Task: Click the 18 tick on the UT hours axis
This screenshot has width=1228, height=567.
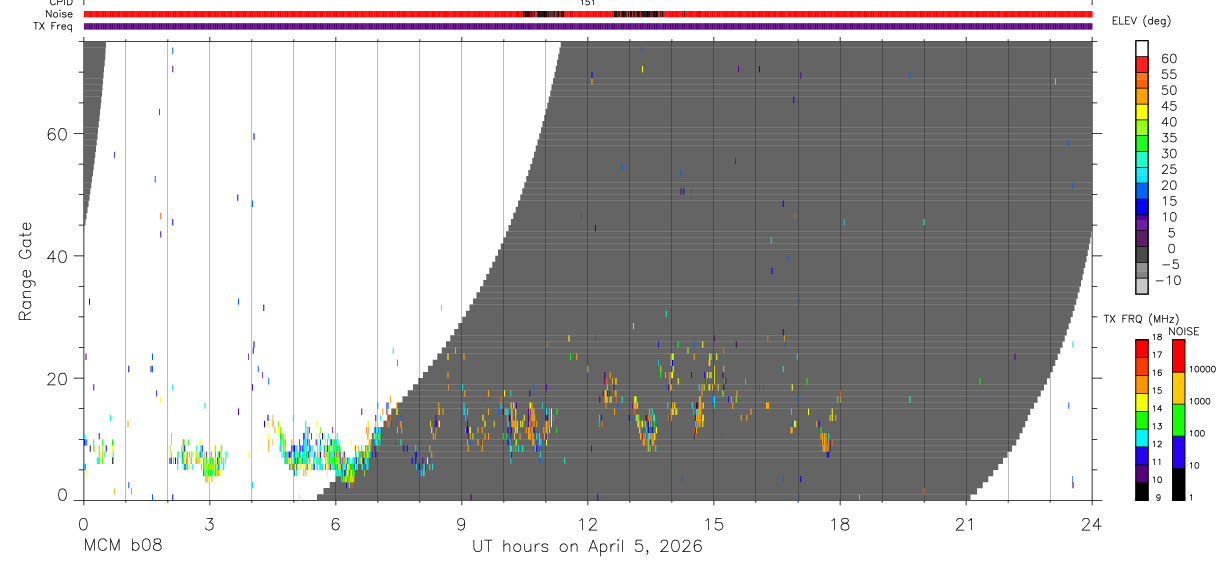Action: tap(839, 523)
